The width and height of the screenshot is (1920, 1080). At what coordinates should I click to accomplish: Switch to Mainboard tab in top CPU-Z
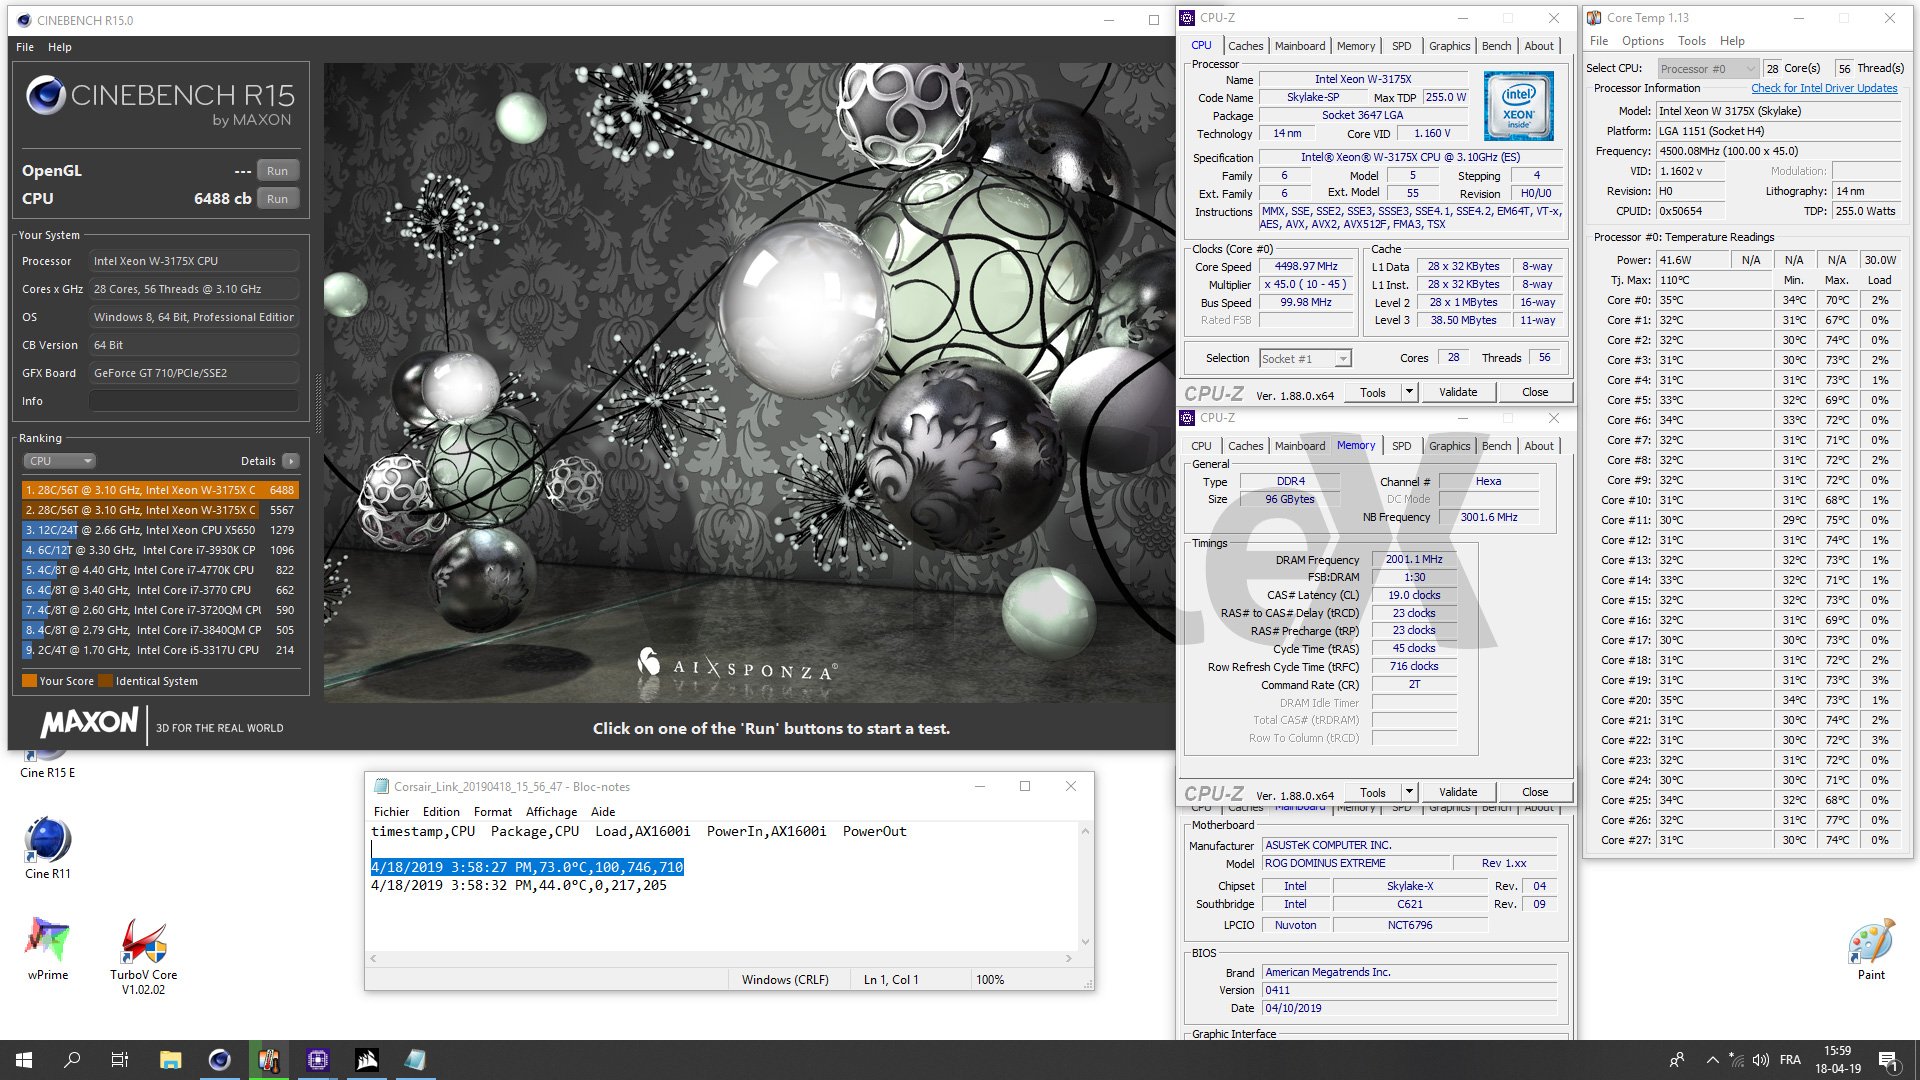1300,46
